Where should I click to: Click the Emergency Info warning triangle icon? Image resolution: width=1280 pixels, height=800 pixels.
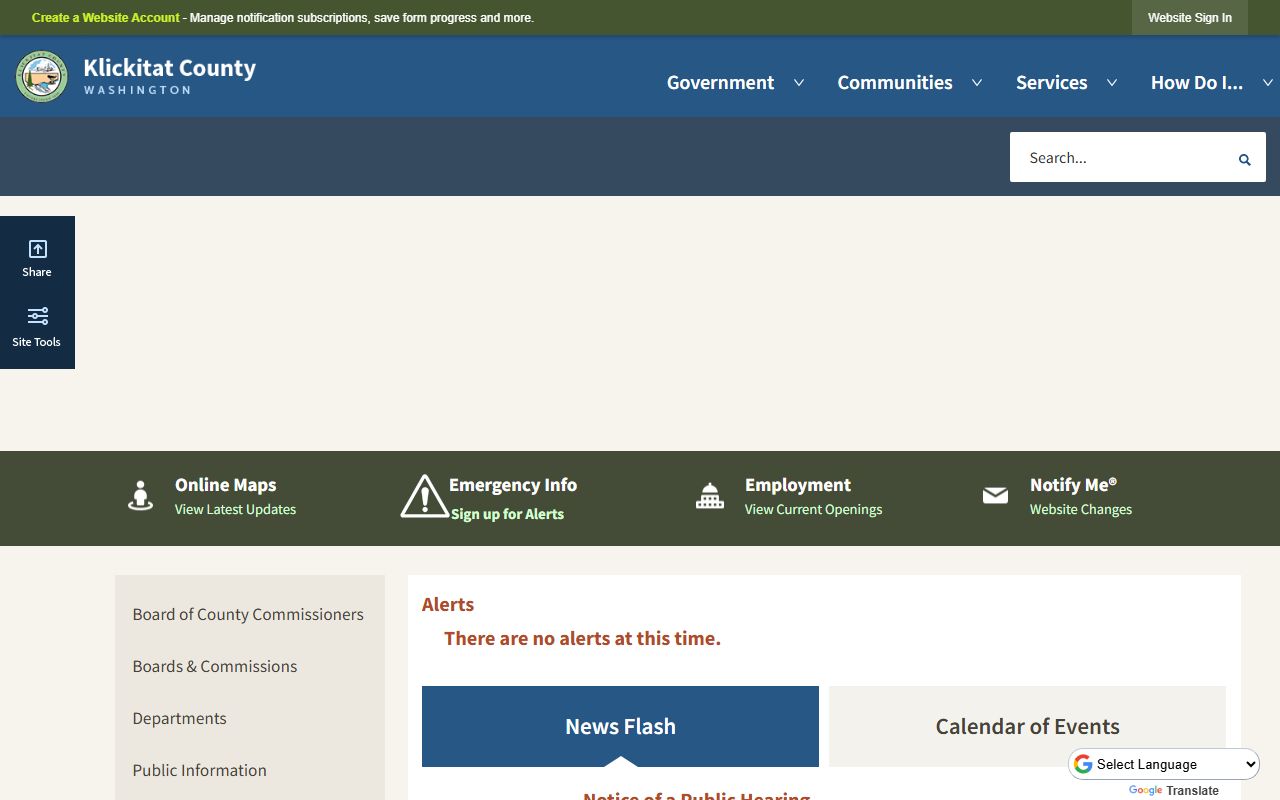[x=424, y=496]
